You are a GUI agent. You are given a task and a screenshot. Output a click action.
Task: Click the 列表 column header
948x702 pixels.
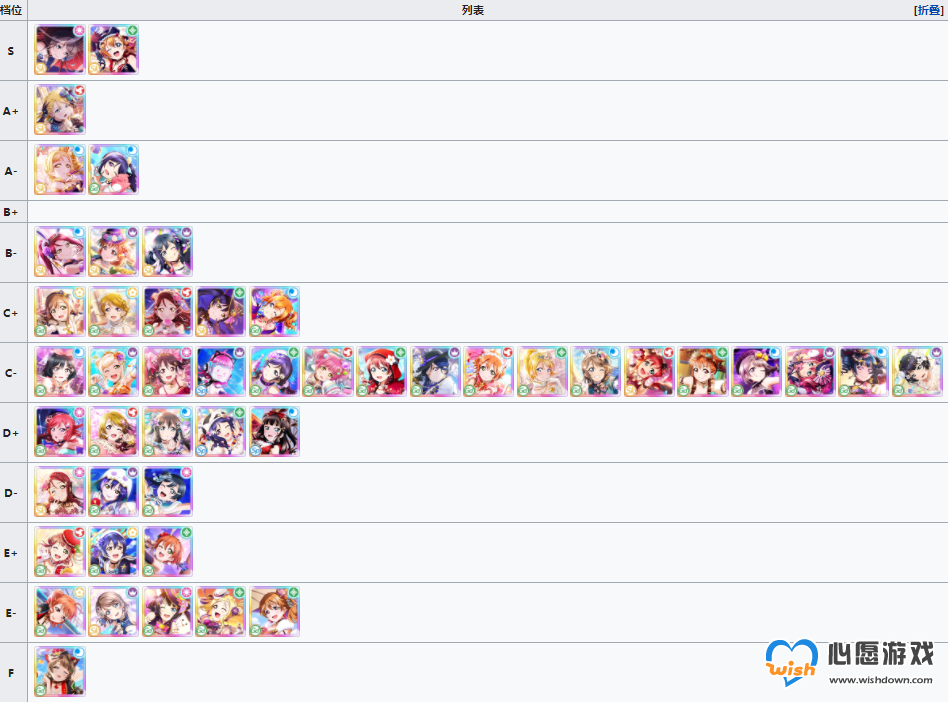(x=473, y=10)
